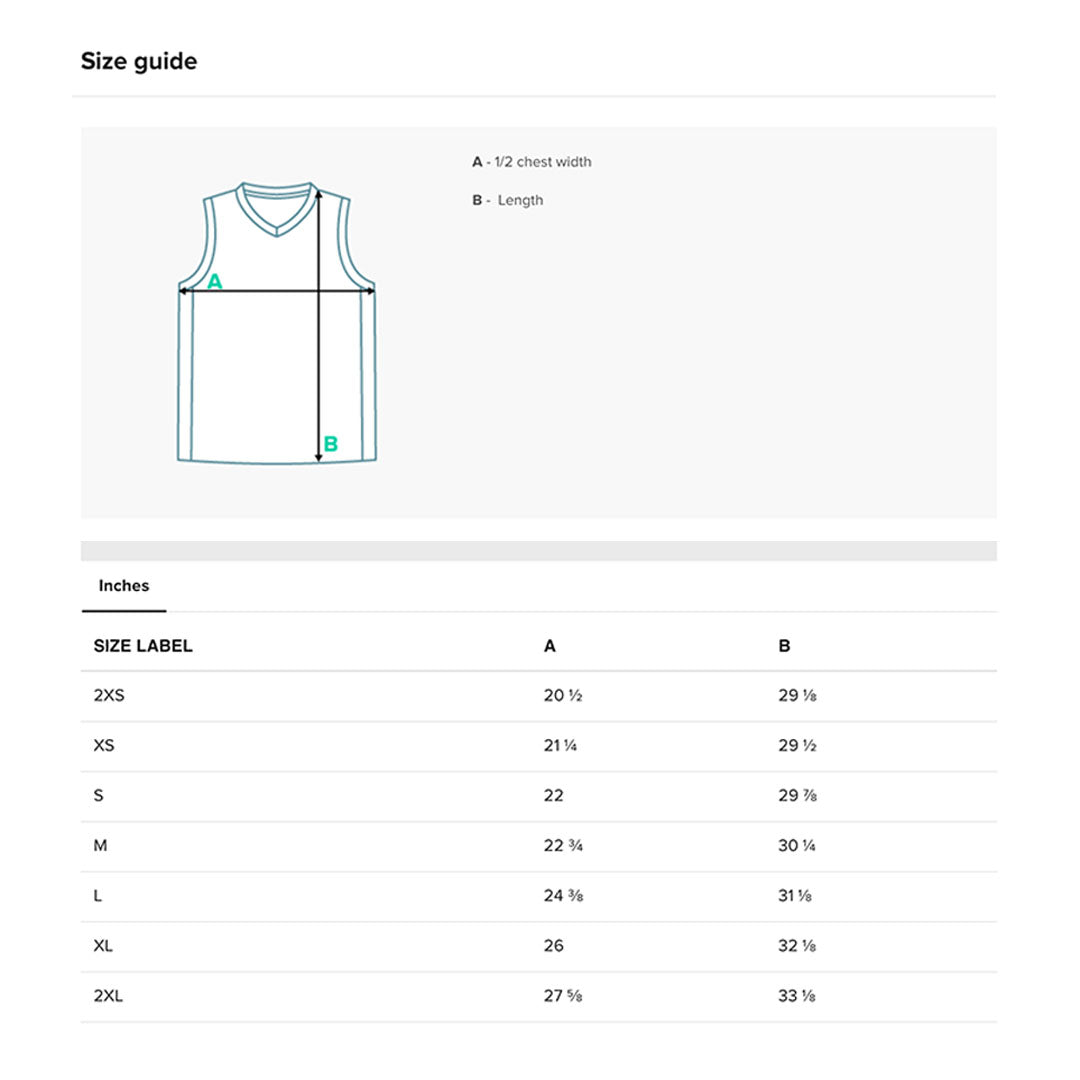The width and height of the screenshot is (1080, 1080).
Task: Select the 2XL size row label
Action: [108, 996]
